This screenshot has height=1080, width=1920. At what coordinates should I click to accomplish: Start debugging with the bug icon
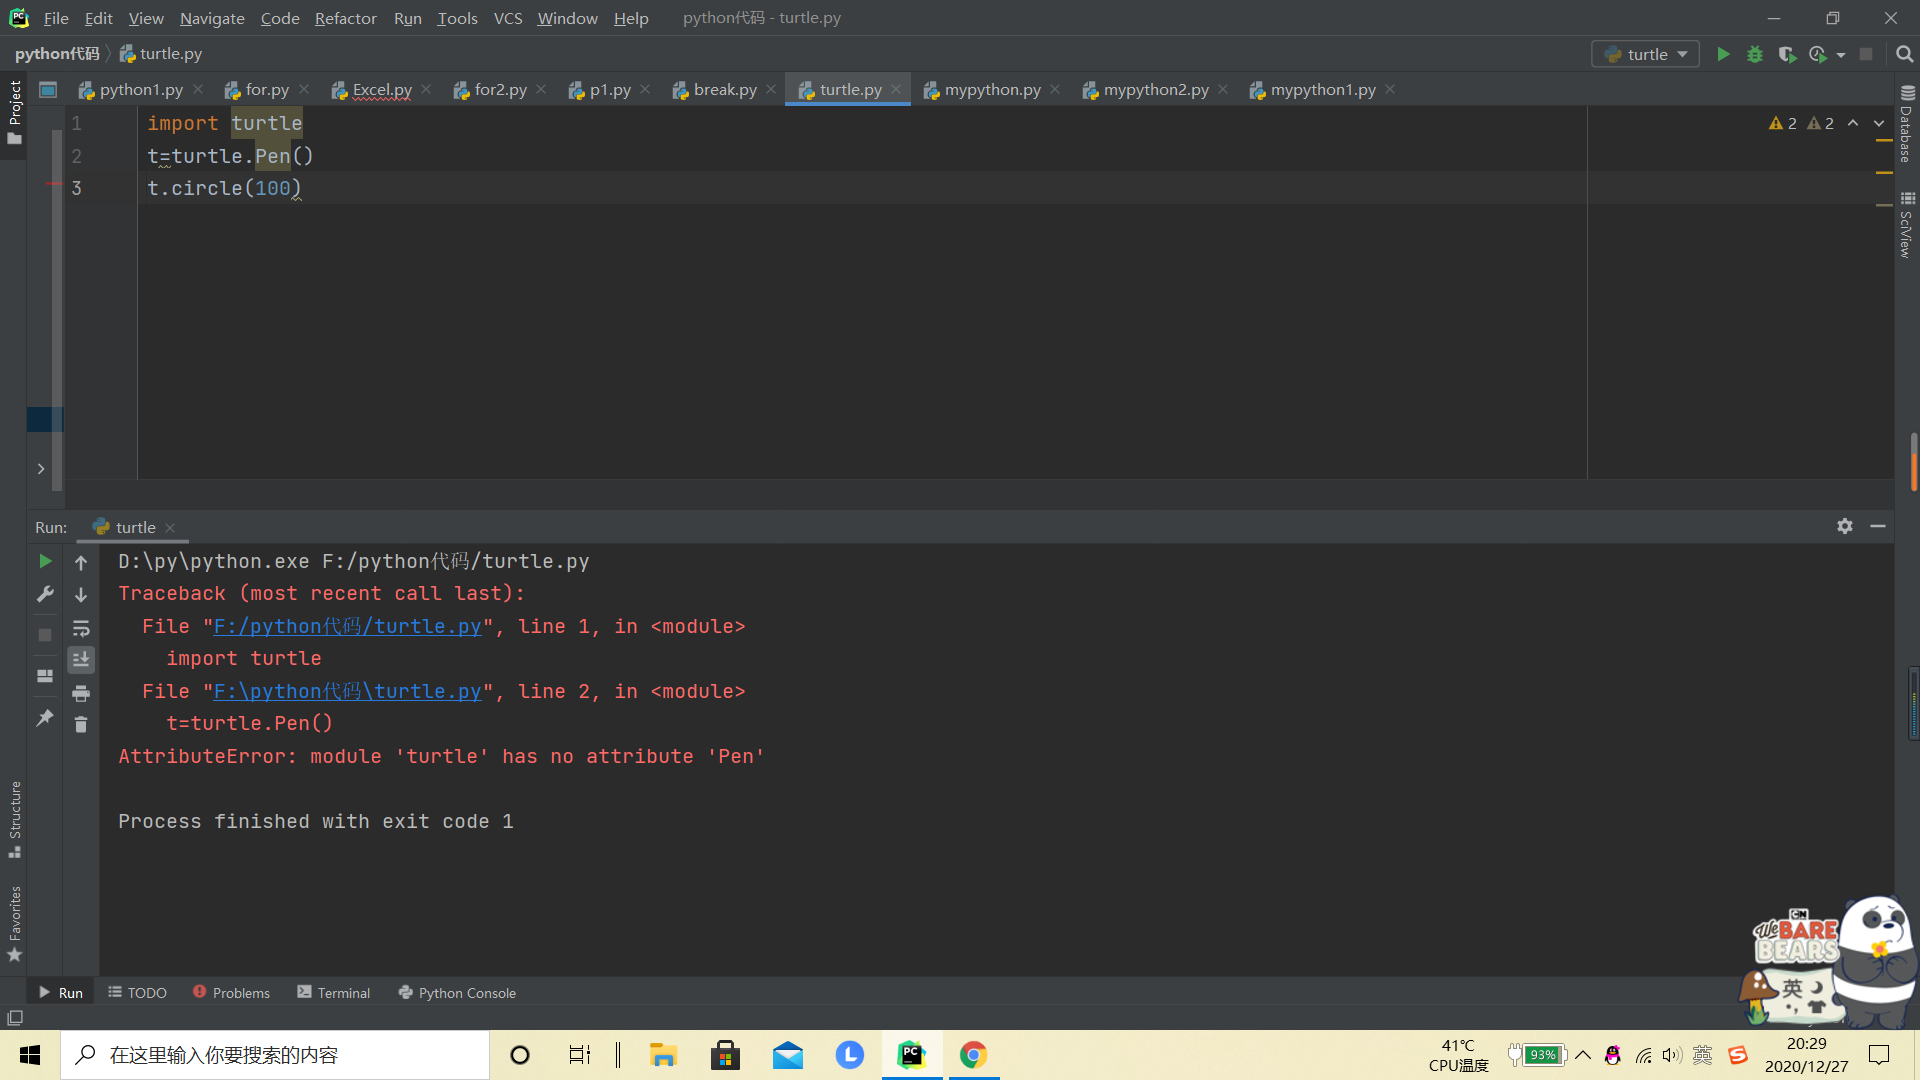point(1755,54)
